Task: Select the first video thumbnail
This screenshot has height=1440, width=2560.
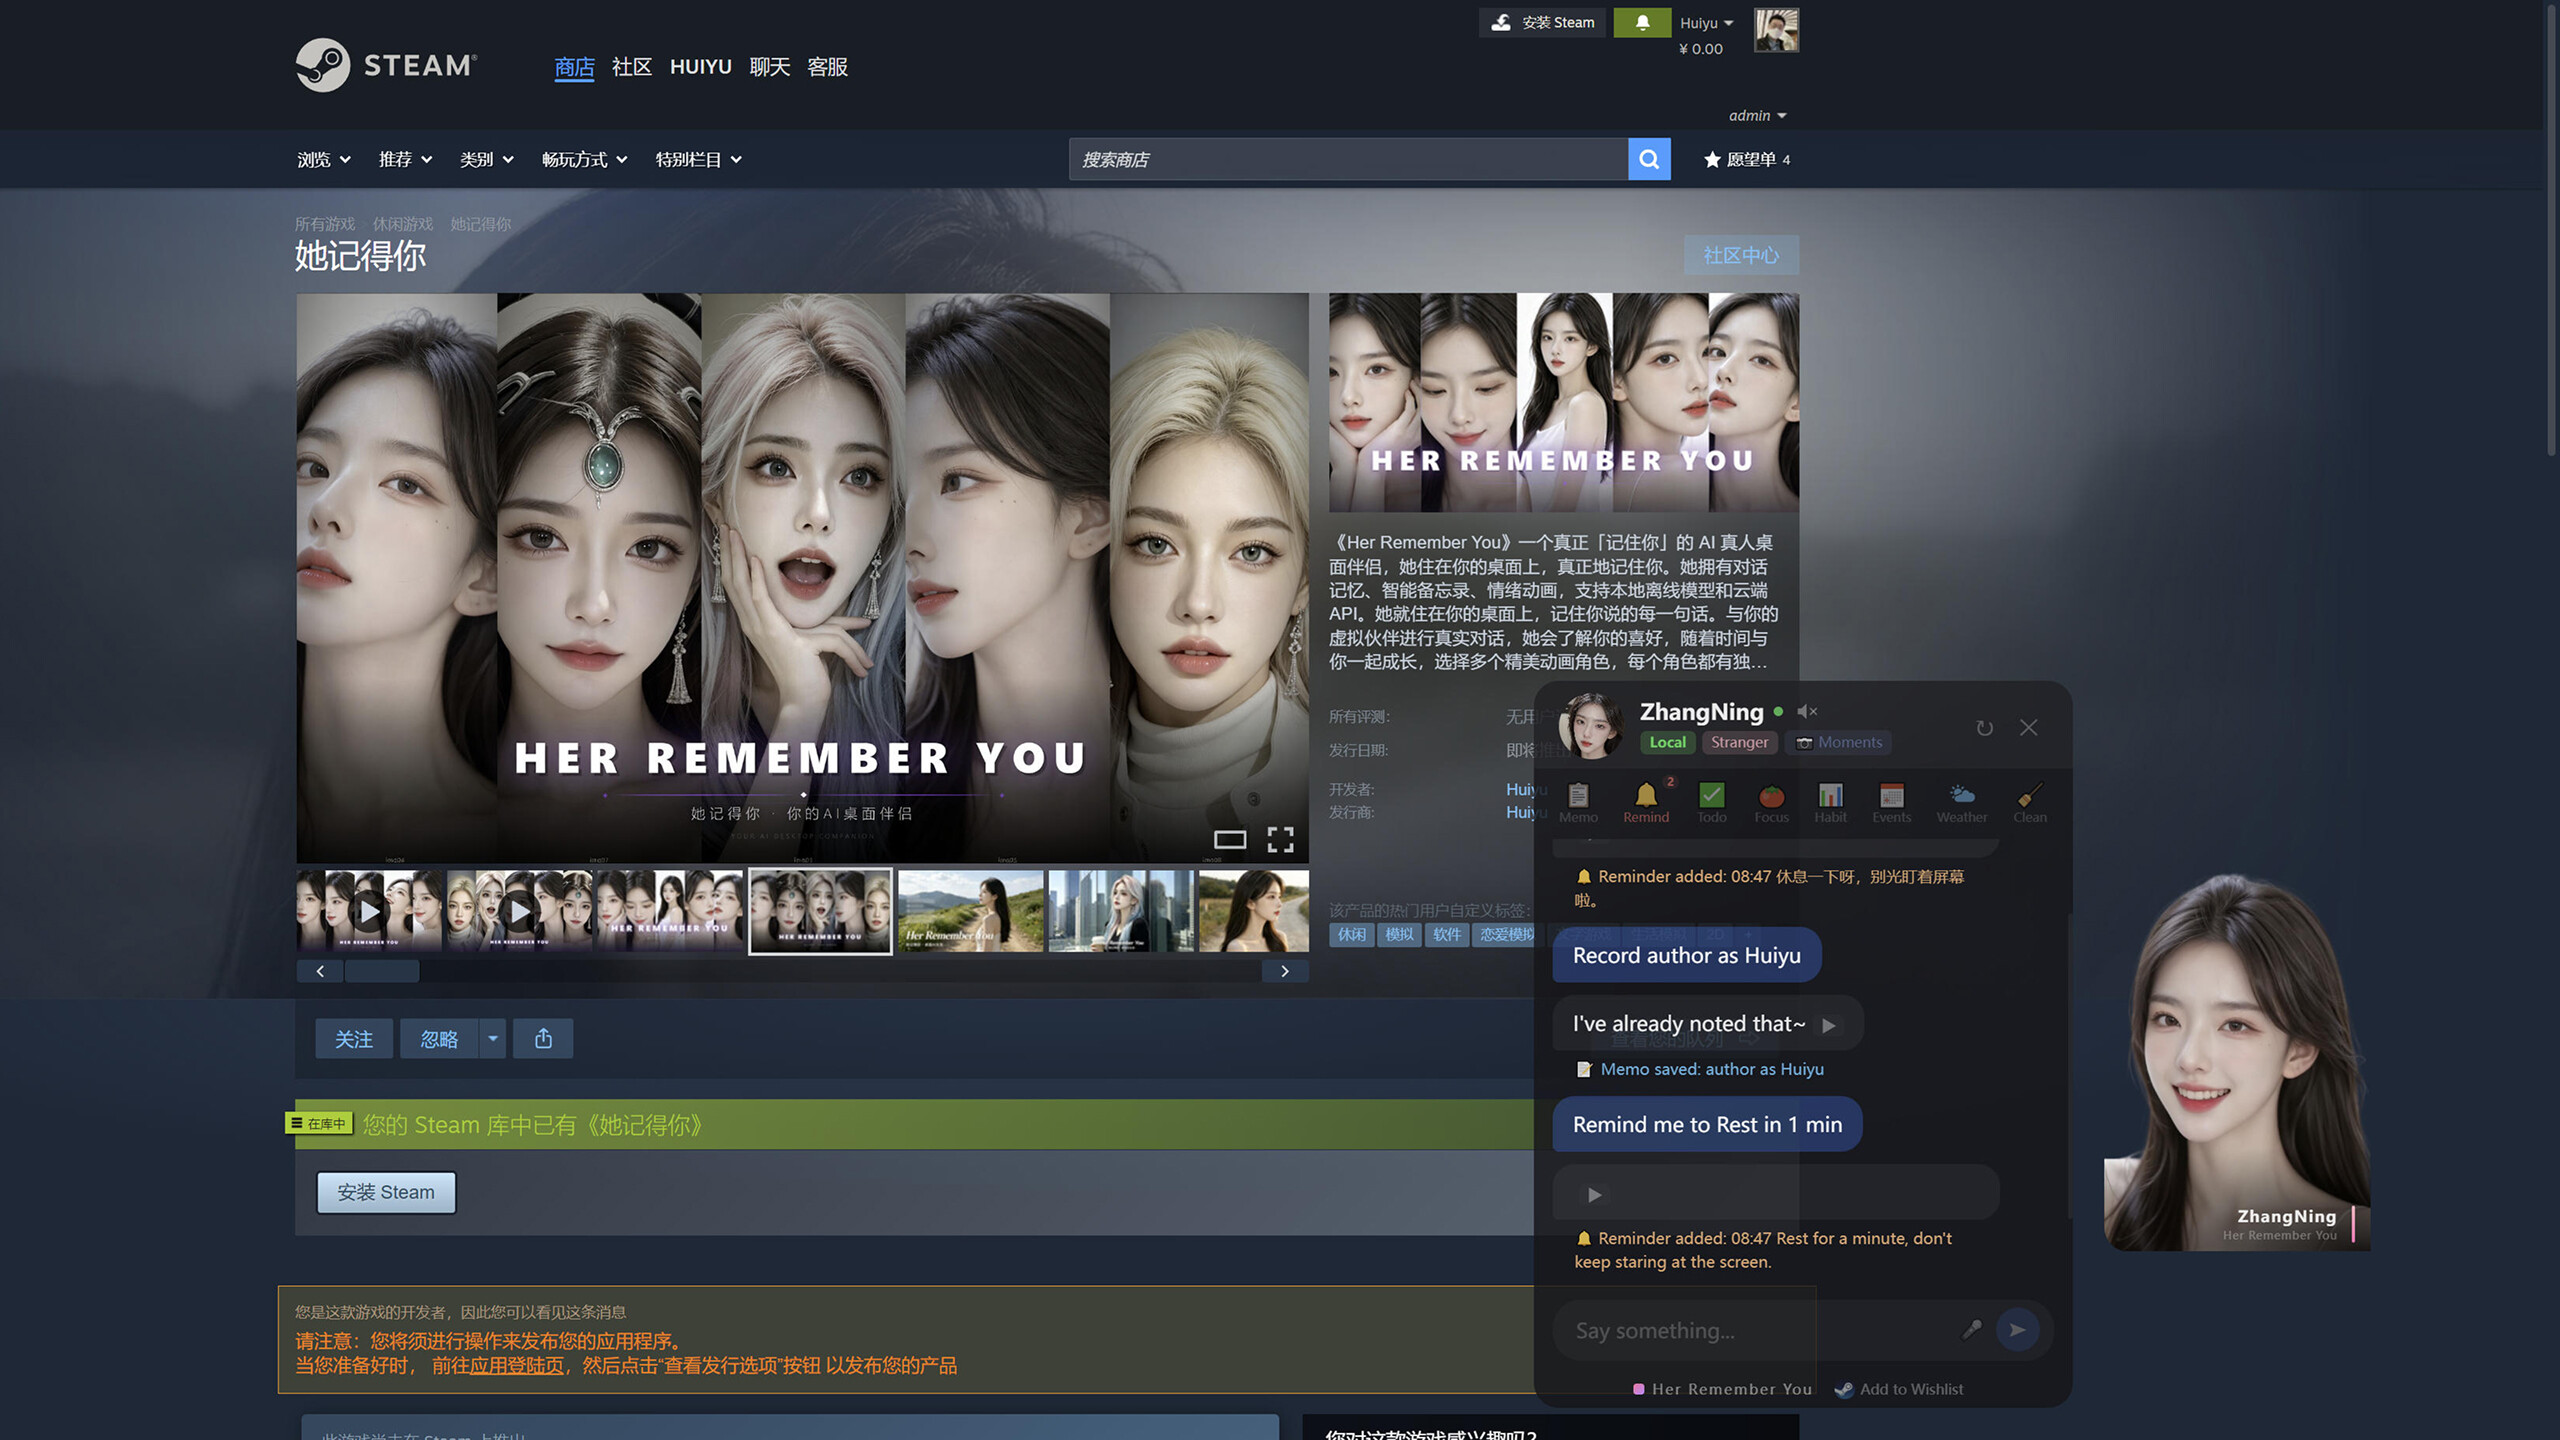Action: (x=369, y=911)
